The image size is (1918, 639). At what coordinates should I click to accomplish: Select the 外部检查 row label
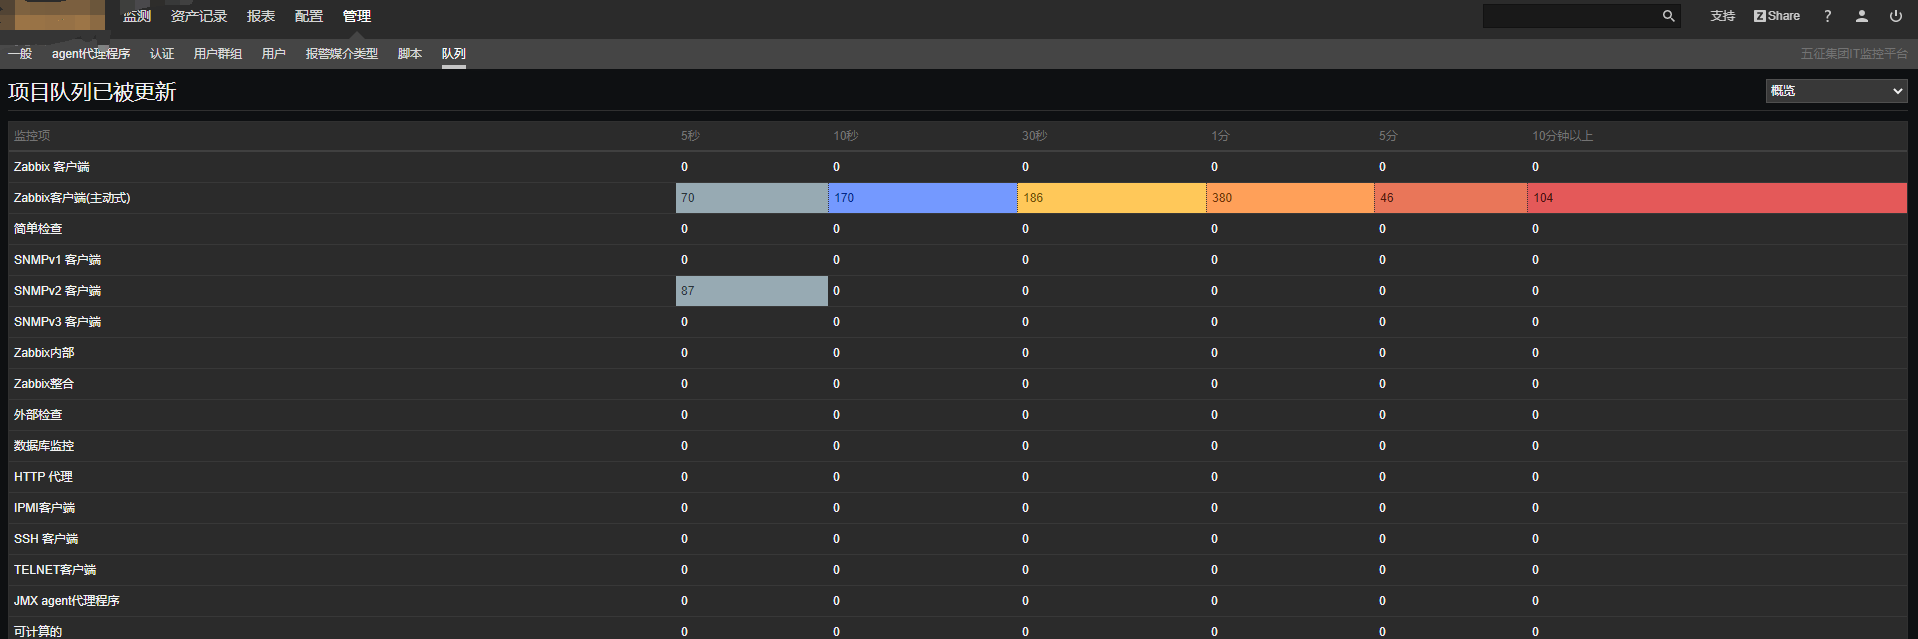pyautogui.click(x=38, y=415)
